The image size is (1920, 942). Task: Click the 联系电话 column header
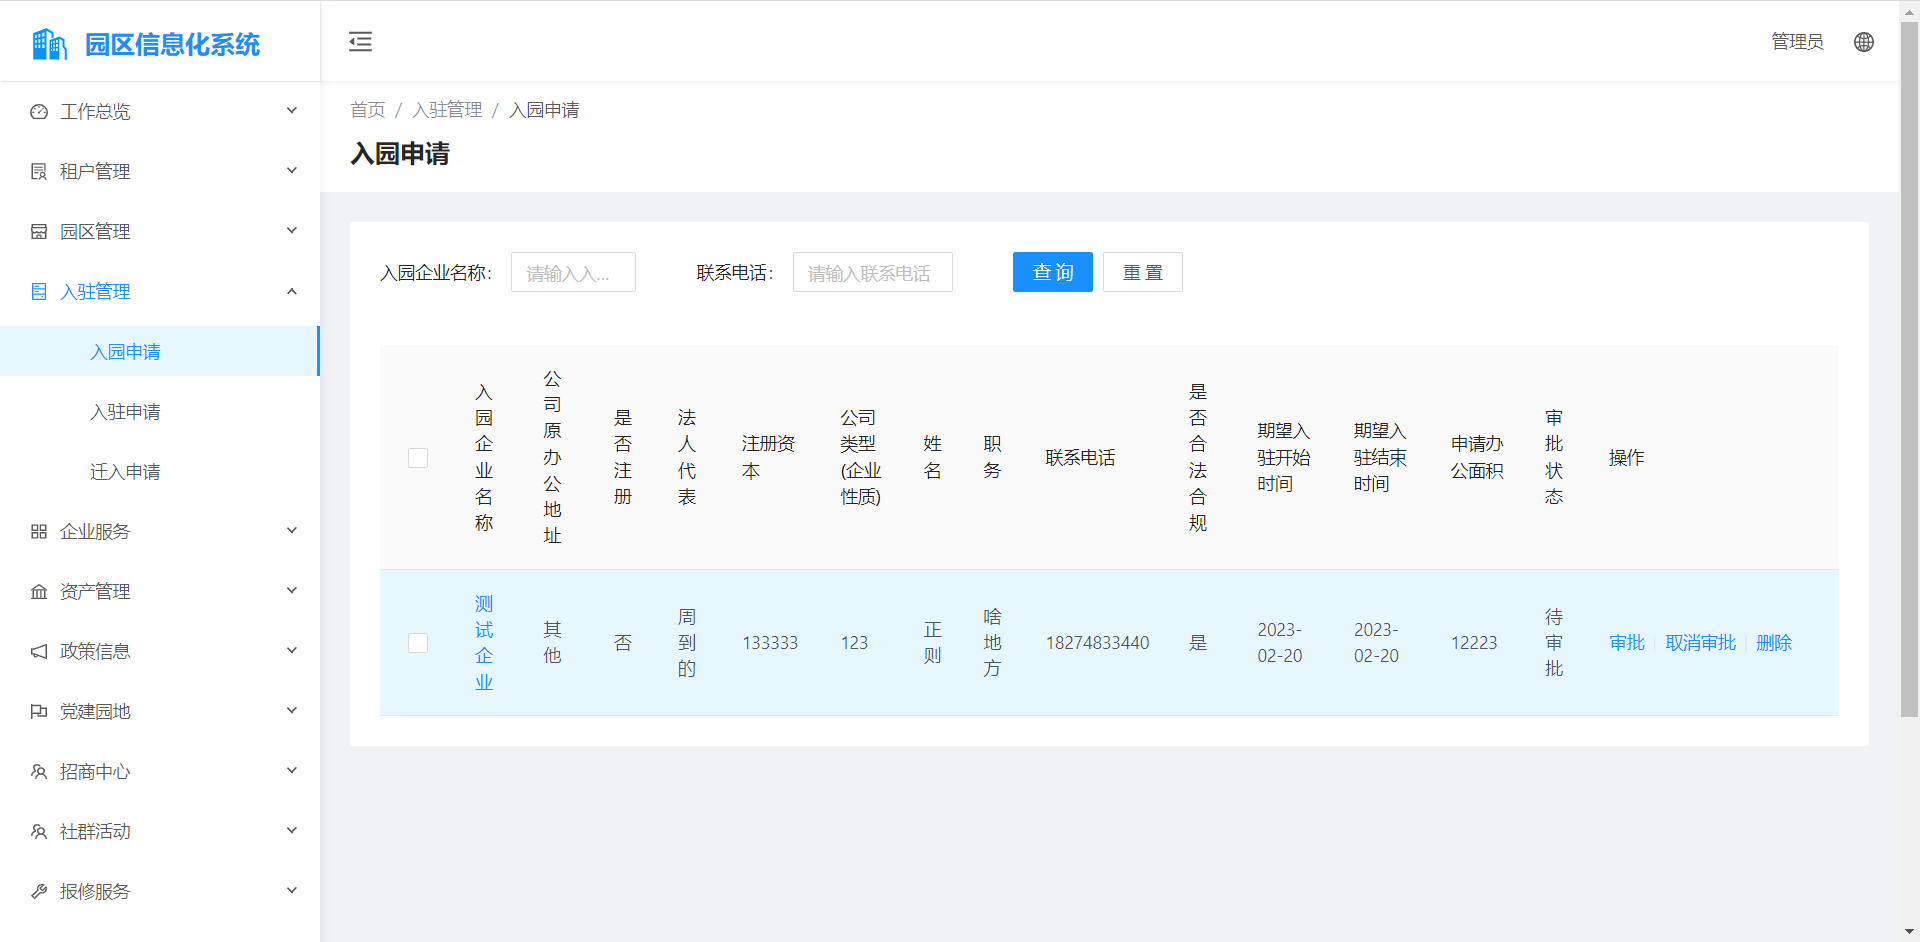tap(1080, 458)
